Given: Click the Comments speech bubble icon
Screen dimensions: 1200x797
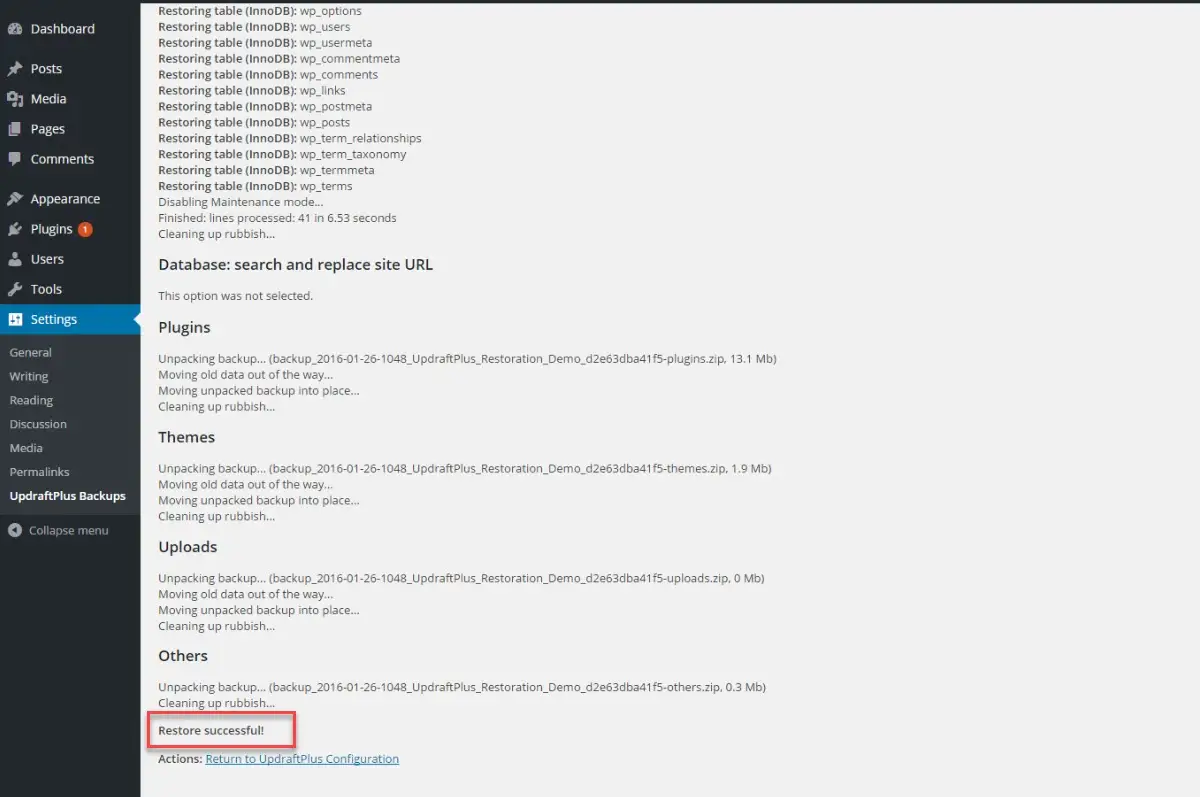Looking at the screenshot, I should (x=15, y=159).
